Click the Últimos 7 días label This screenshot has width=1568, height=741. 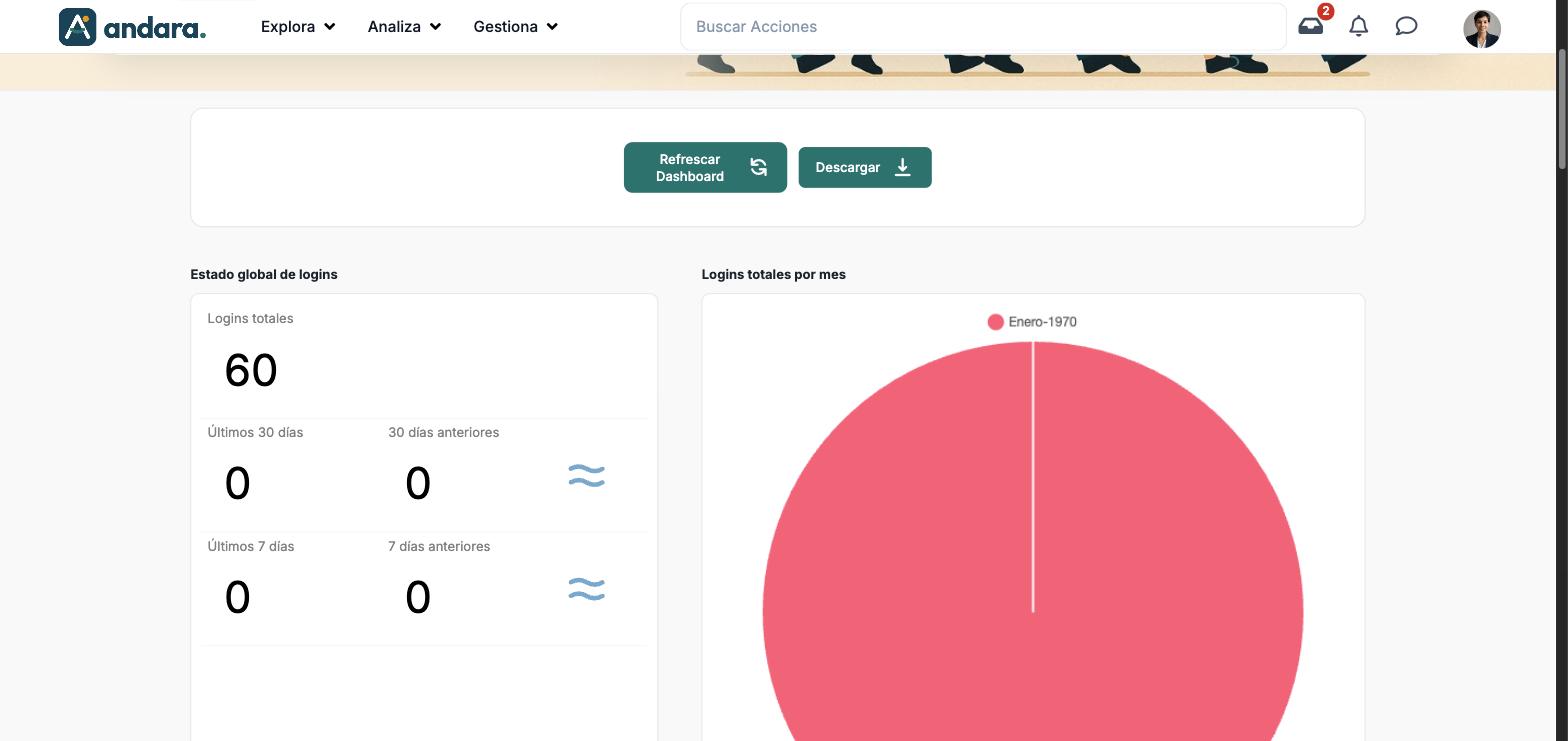point(250,547)
